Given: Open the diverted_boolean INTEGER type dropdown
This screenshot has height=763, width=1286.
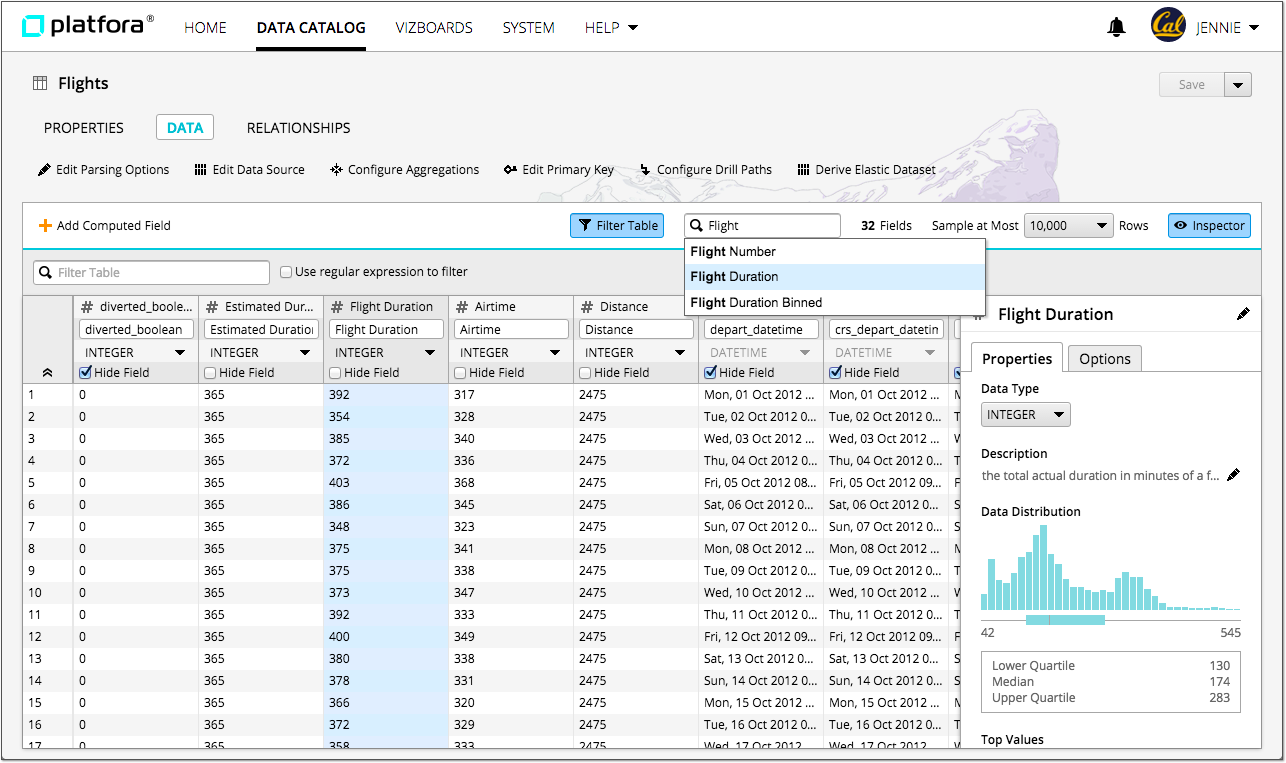Looking at the screenshot, I should [x=135, y=353].
